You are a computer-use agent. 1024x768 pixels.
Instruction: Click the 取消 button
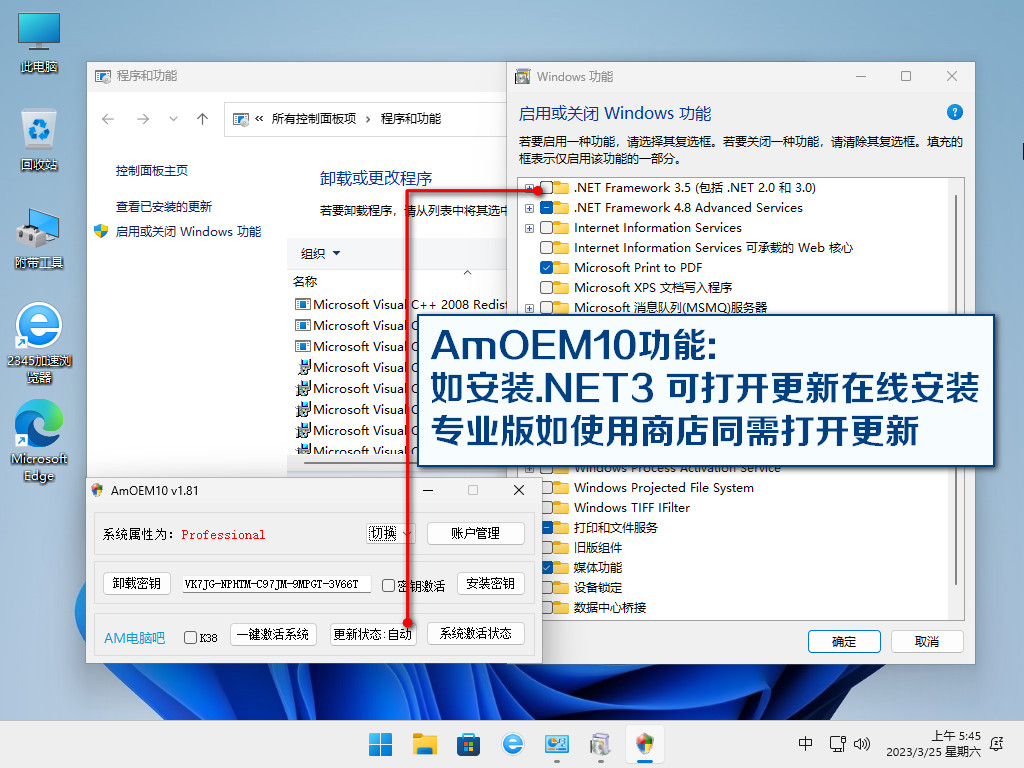[927, 642]
